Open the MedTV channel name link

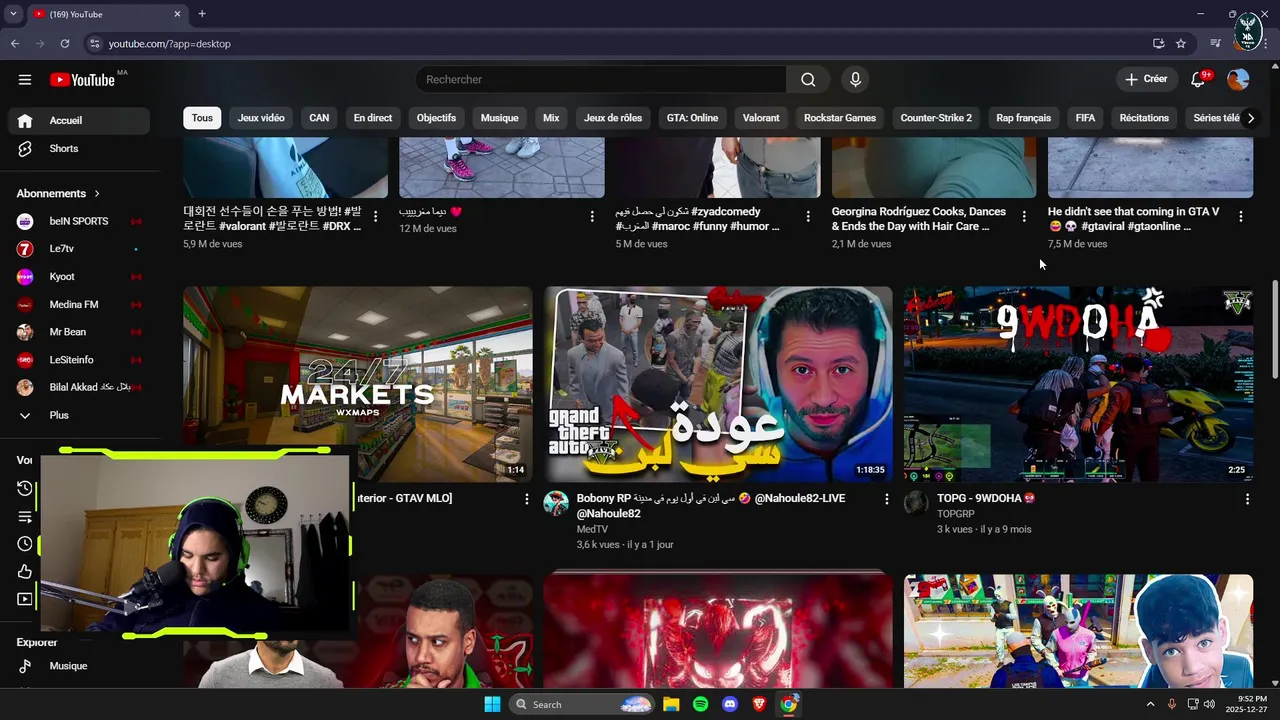coord(592,529)
